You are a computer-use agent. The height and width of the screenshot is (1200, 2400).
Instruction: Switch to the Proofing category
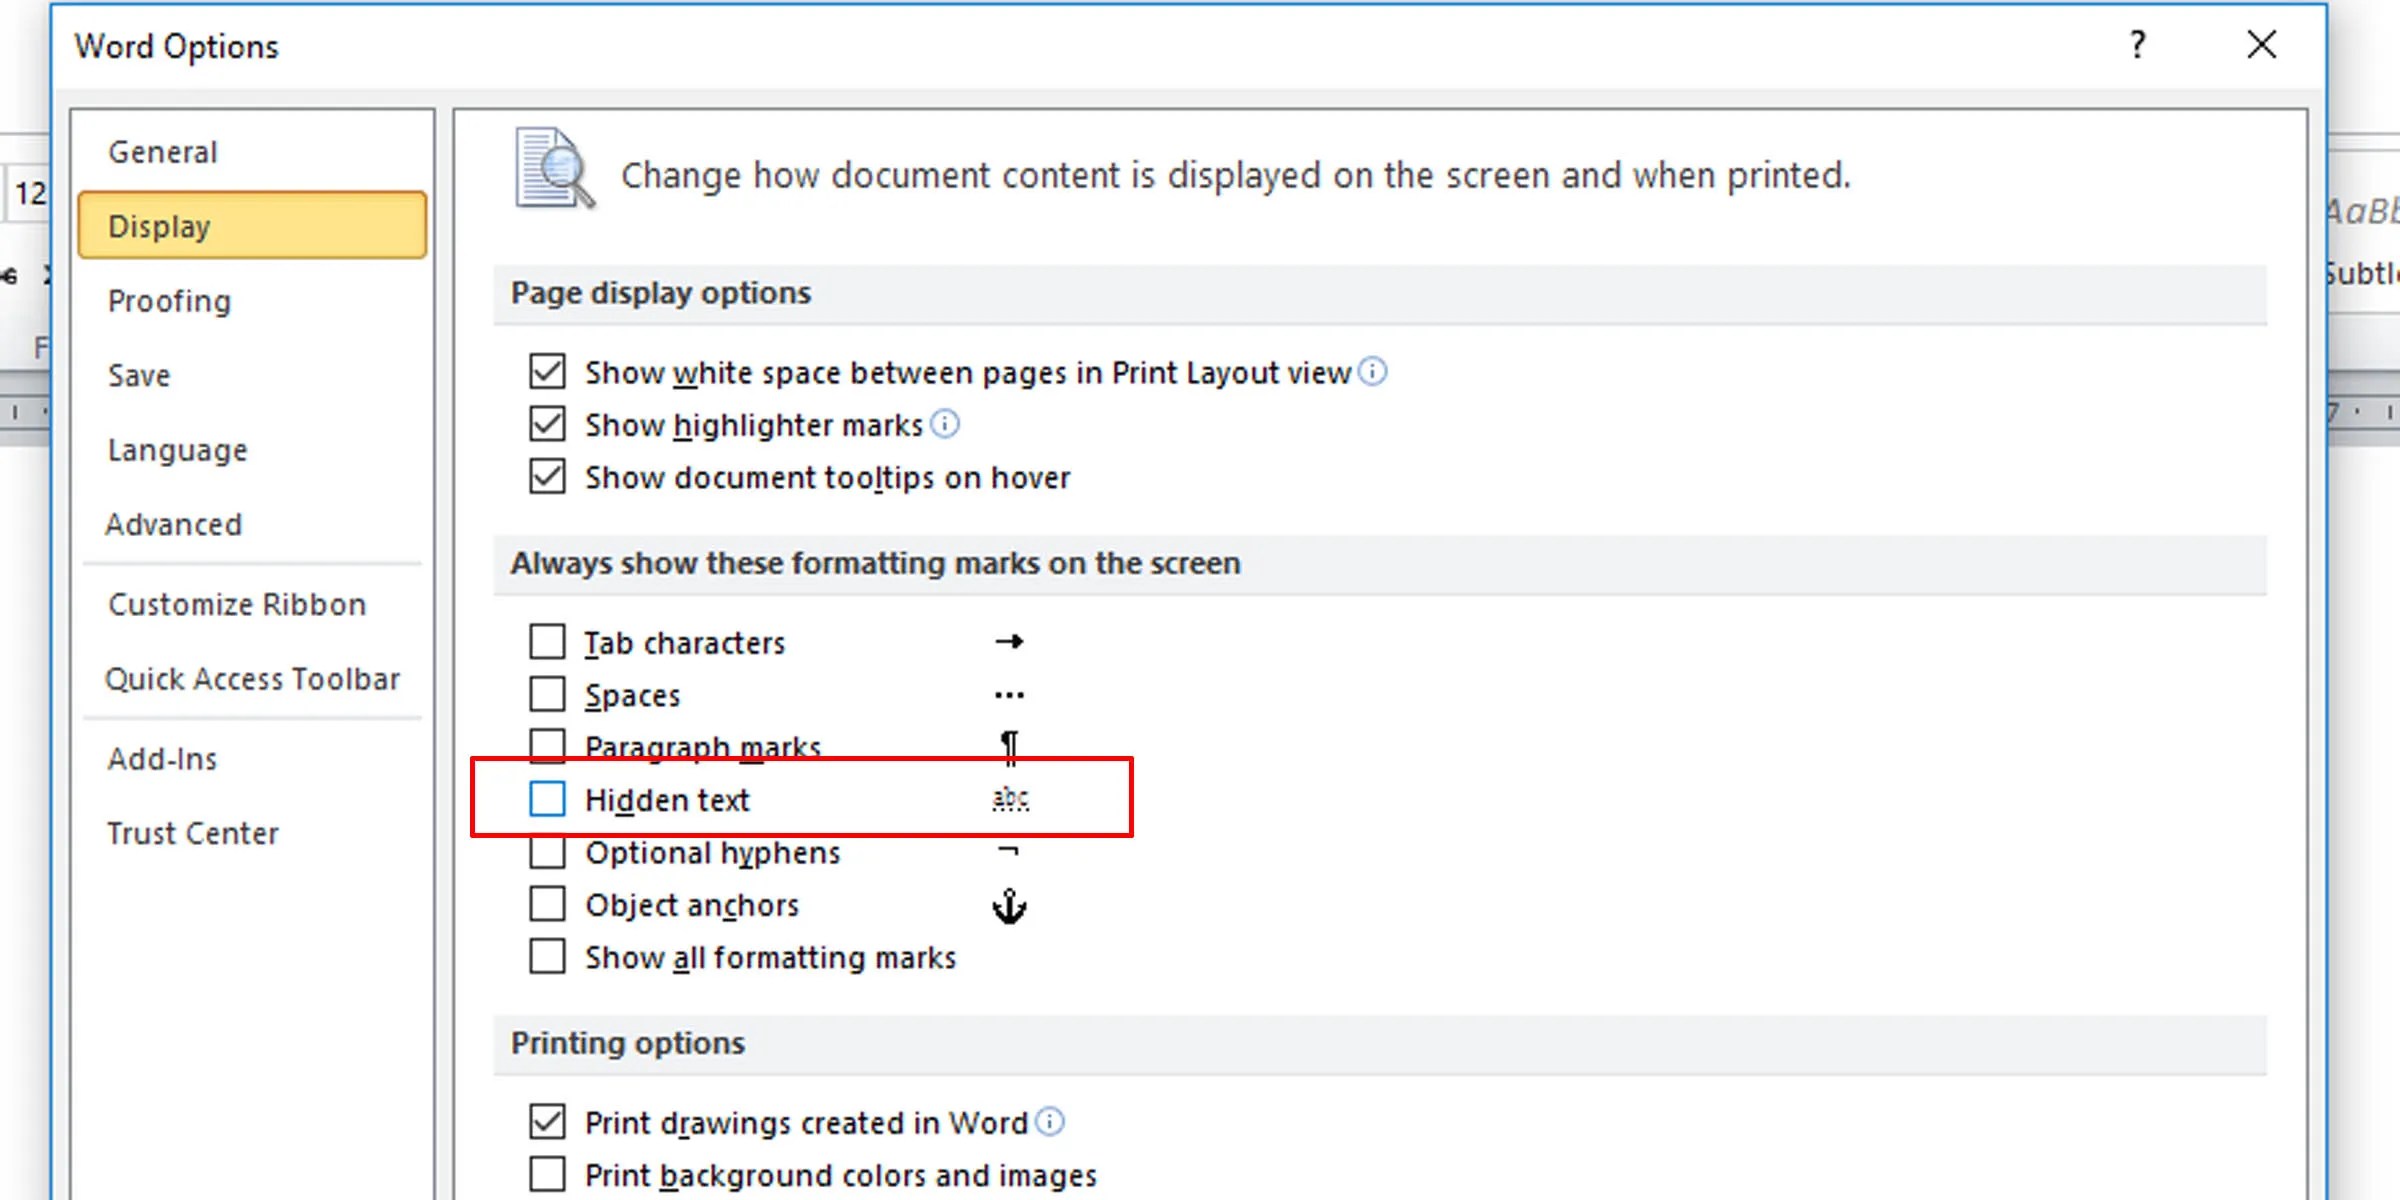[x=168, y=301]
